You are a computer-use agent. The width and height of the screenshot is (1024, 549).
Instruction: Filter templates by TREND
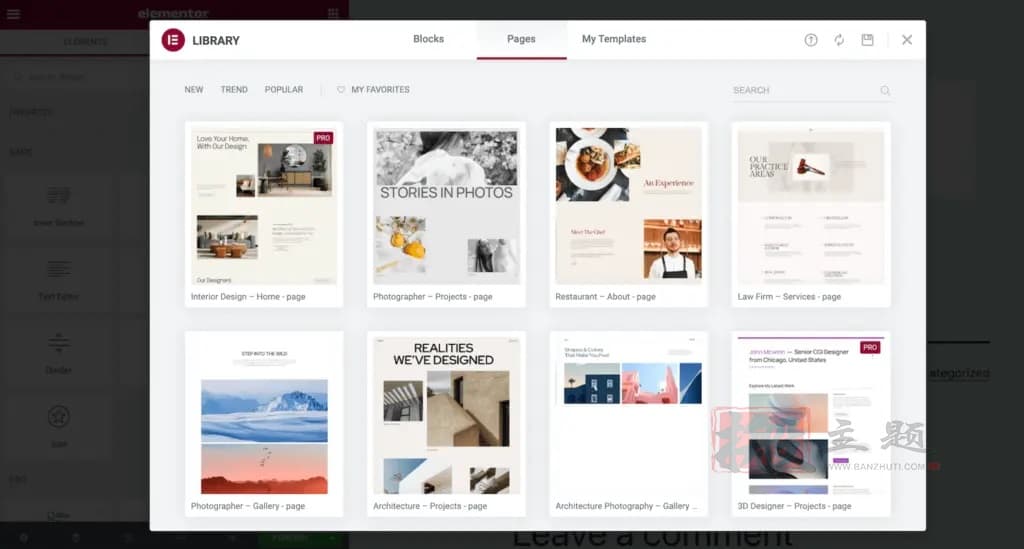234,89
